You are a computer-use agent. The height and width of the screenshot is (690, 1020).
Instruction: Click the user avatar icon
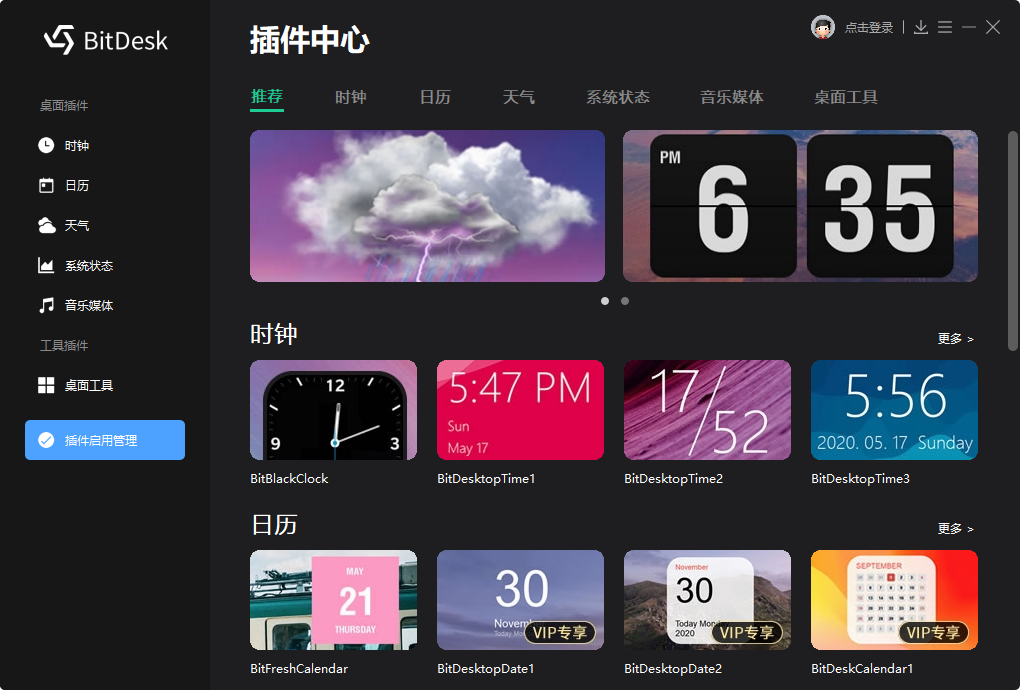(822, 26)
